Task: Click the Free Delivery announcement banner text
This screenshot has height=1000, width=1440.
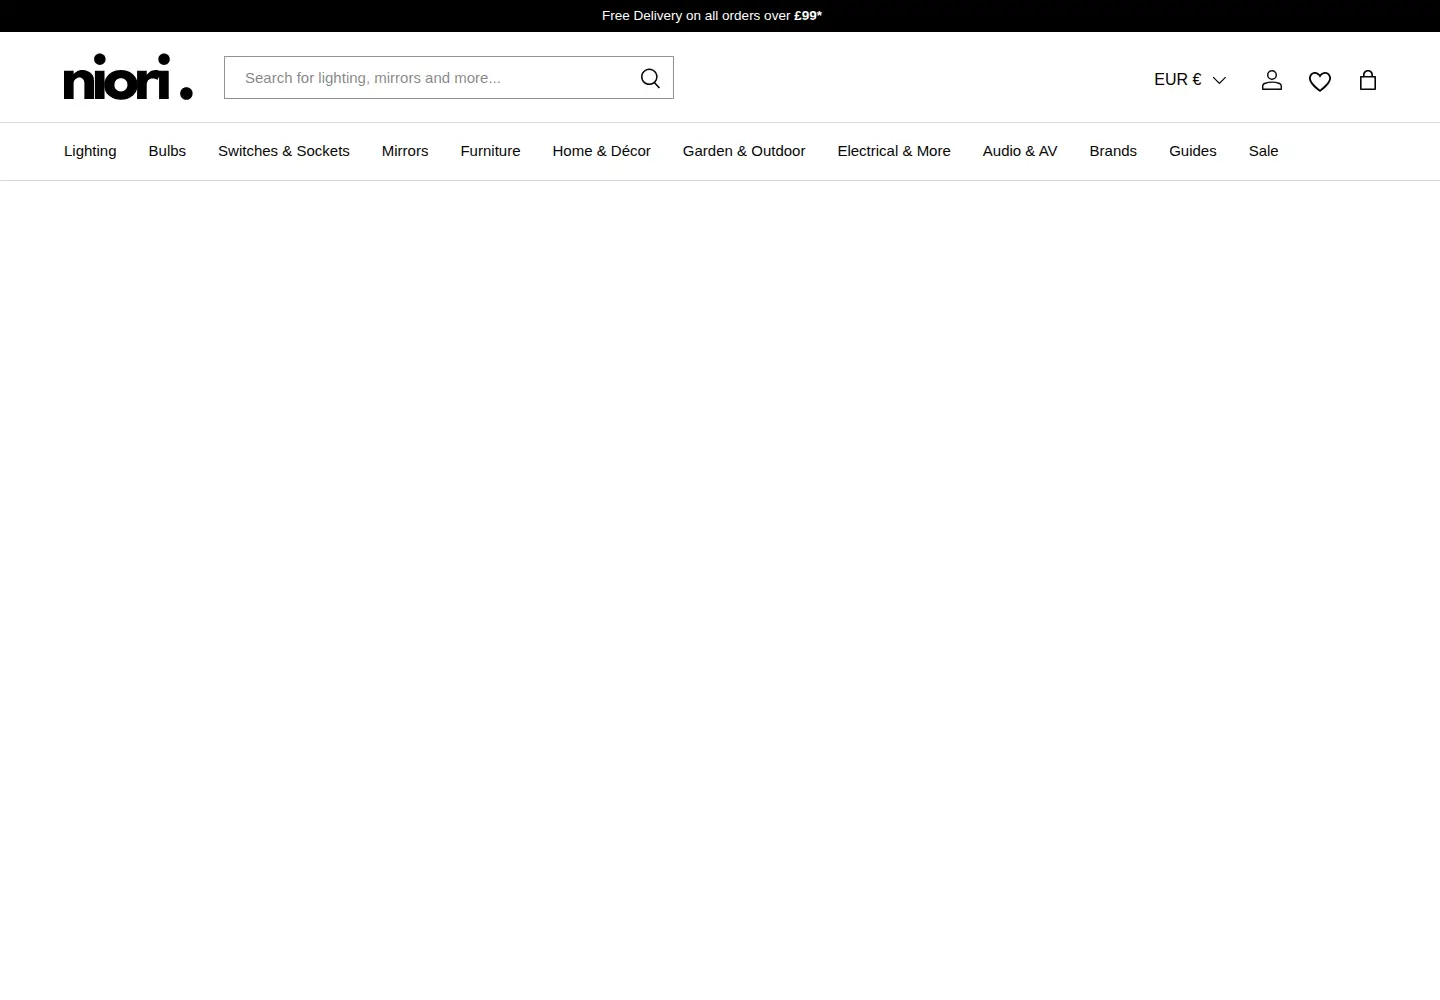Action: click(712, 16)
